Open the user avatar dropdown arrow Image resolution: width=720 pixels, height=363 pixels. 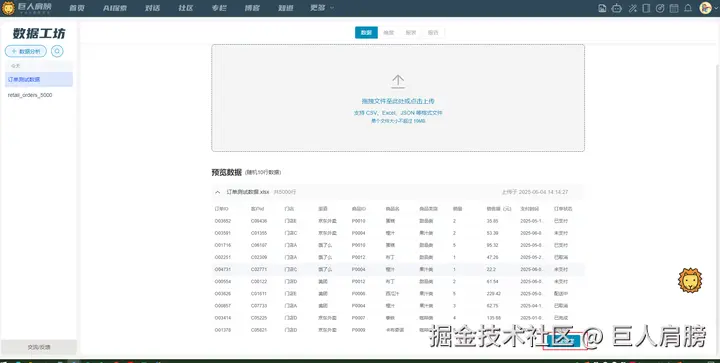coord(715,8)
